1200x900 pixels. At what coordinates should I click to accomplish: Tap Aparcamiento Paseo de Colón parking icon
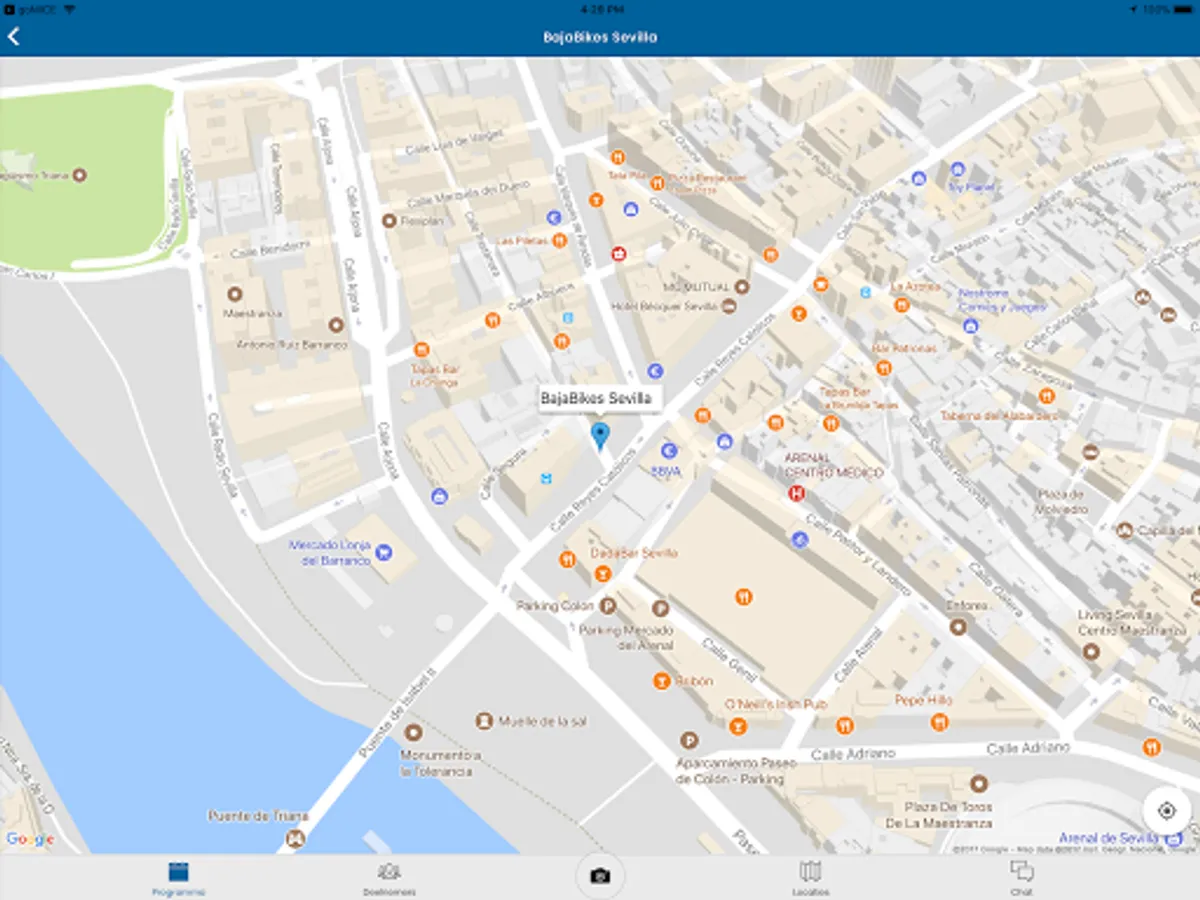pyautogui.click(x=688, y=741)
